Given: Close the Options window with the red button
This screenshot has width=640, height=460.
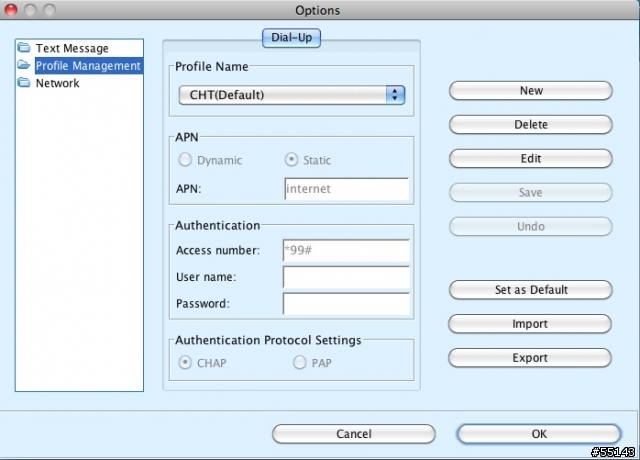Looking at the screenshot, I should coord(11,9).
